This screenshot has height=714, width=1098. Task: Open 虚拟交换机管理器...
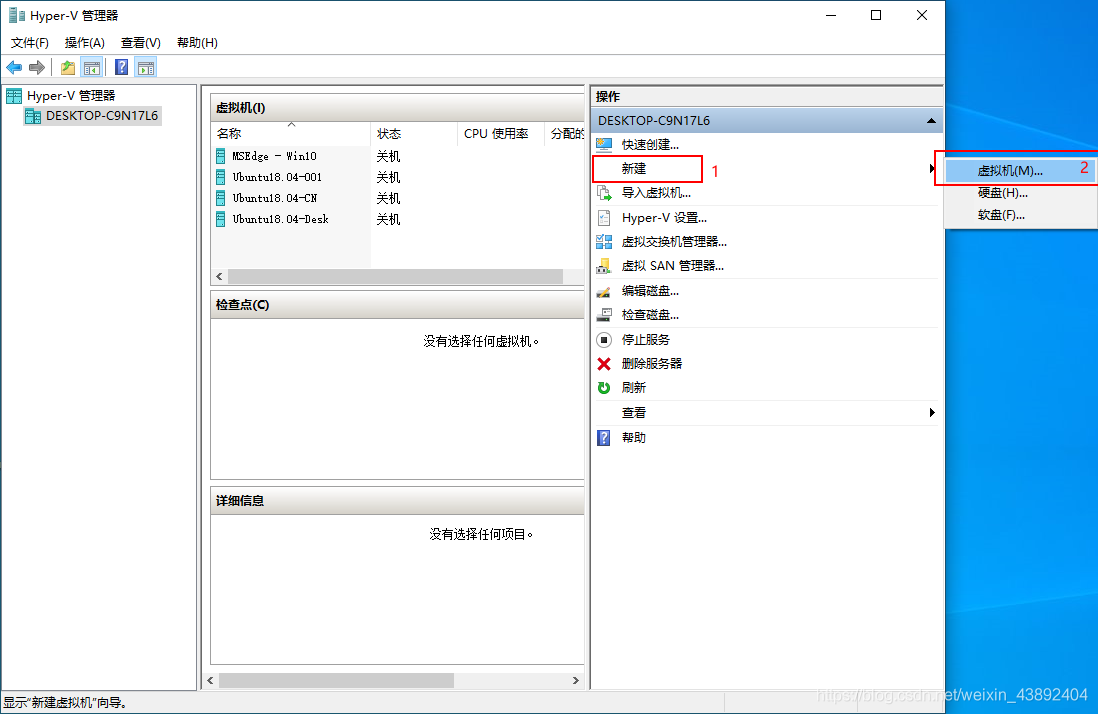[x=674, y=242]
